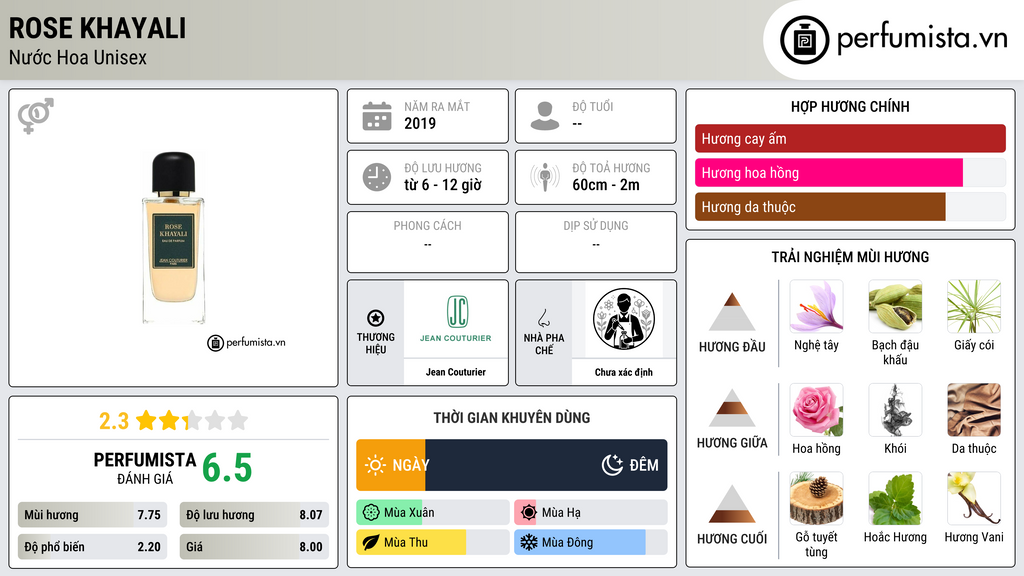Screen dimensions: 1024x576
Task: Select the Da thuộc leather note image
Action: click(974, 410)
